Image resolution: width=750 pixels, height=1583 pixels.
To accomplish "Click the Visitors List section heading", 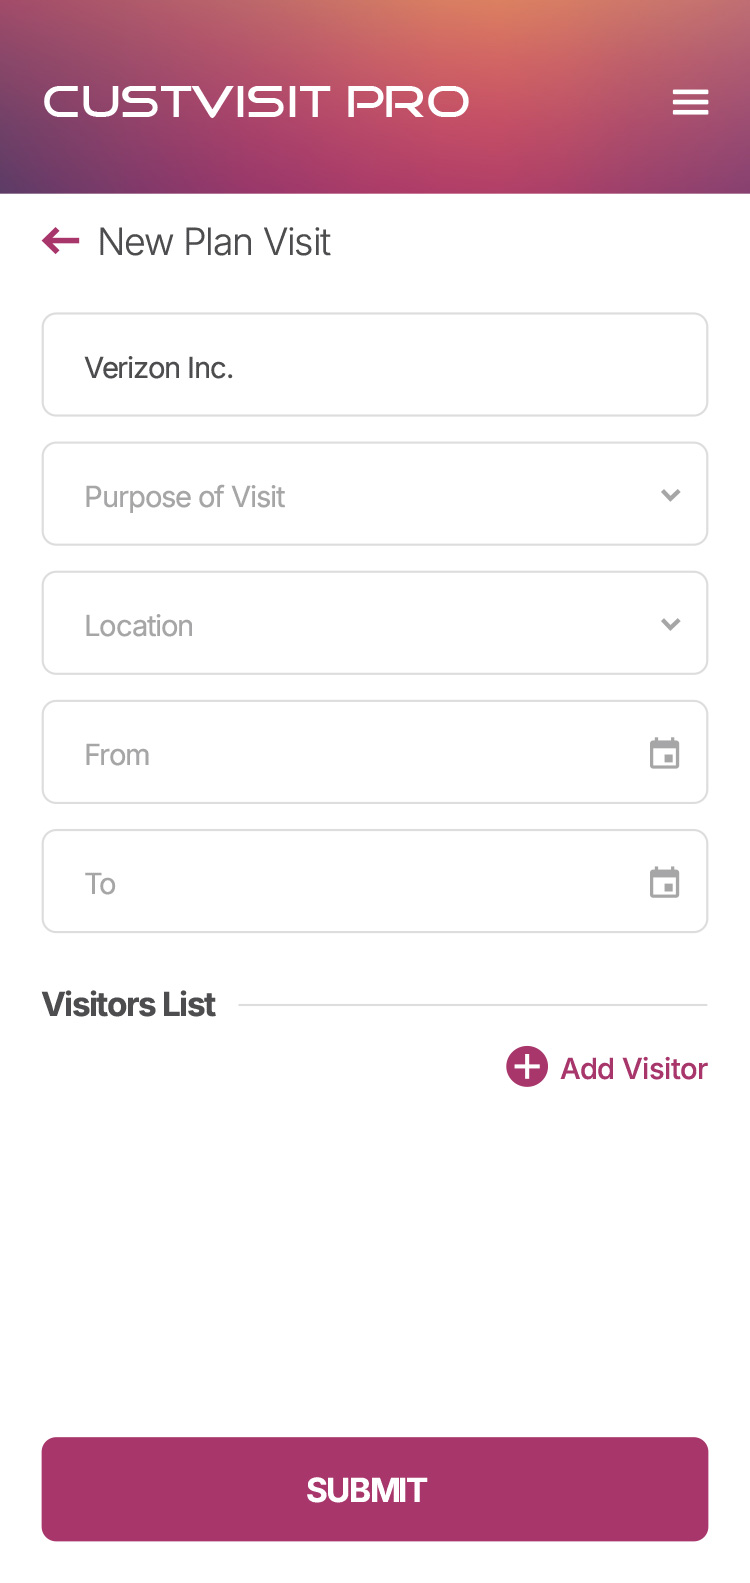I will 129,1004.
